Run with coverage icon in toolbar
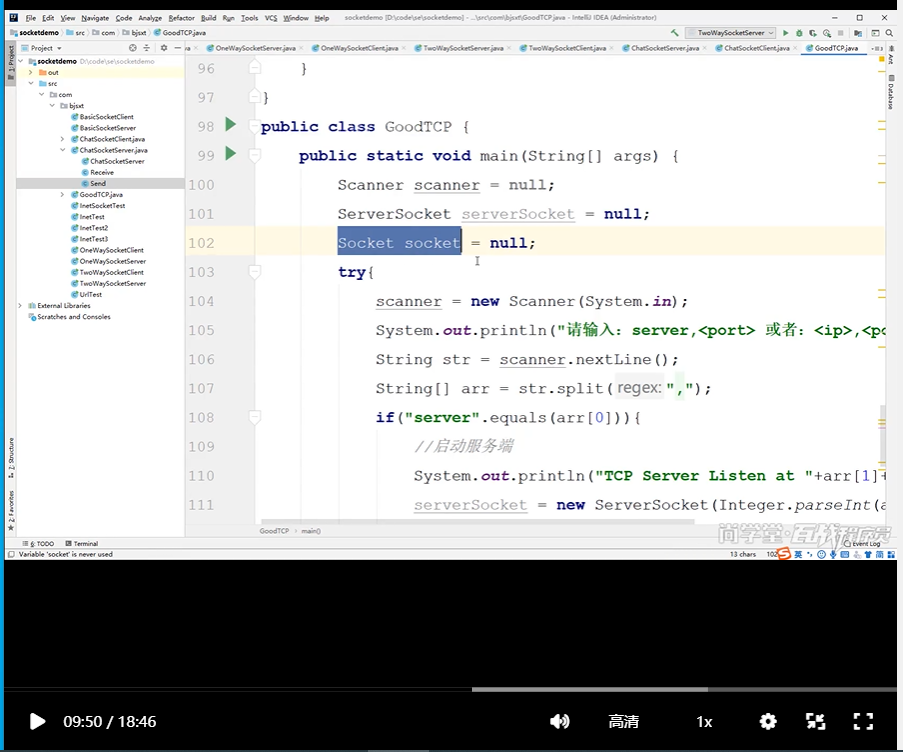Viewport: 903px width, 752px height. pyautogui.click(x=813, y=33)
